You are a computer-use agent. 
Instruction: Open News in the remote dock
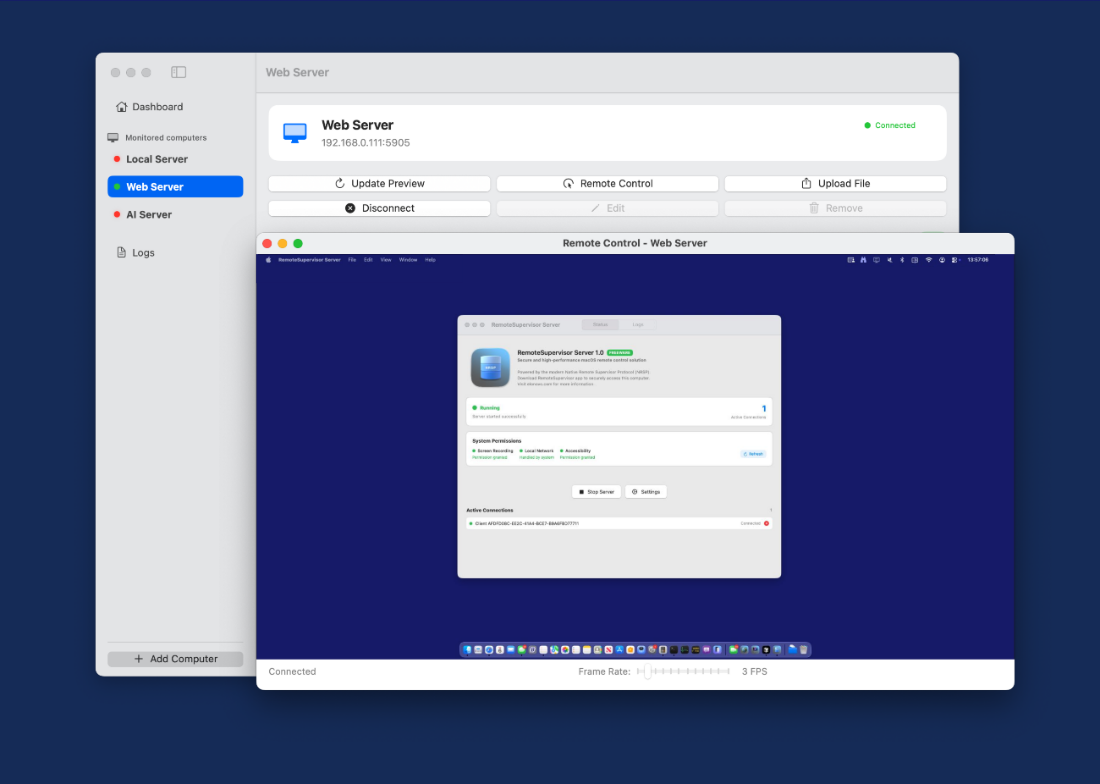(608, 650)
